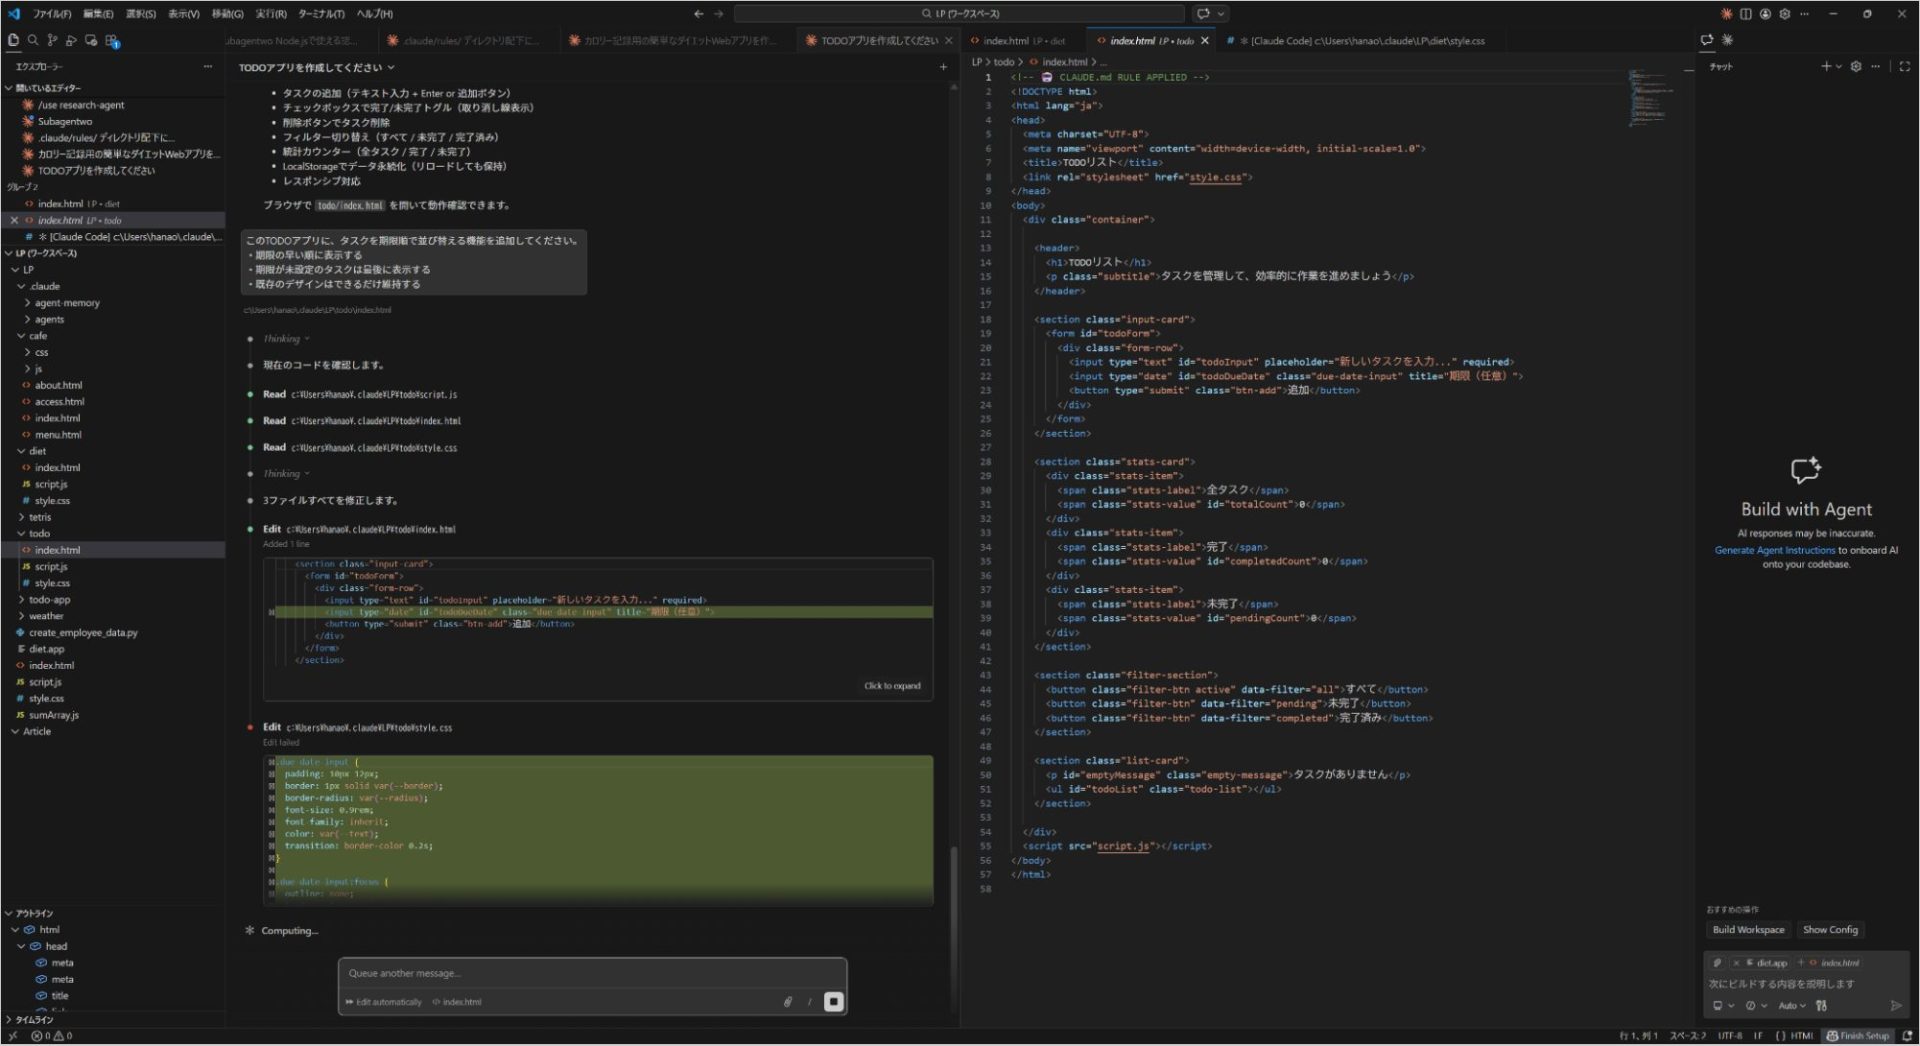Switch to the index.html LP diet tab
The width and height of the screenshot is (1920, 1046).
[x=1020, y=41]
